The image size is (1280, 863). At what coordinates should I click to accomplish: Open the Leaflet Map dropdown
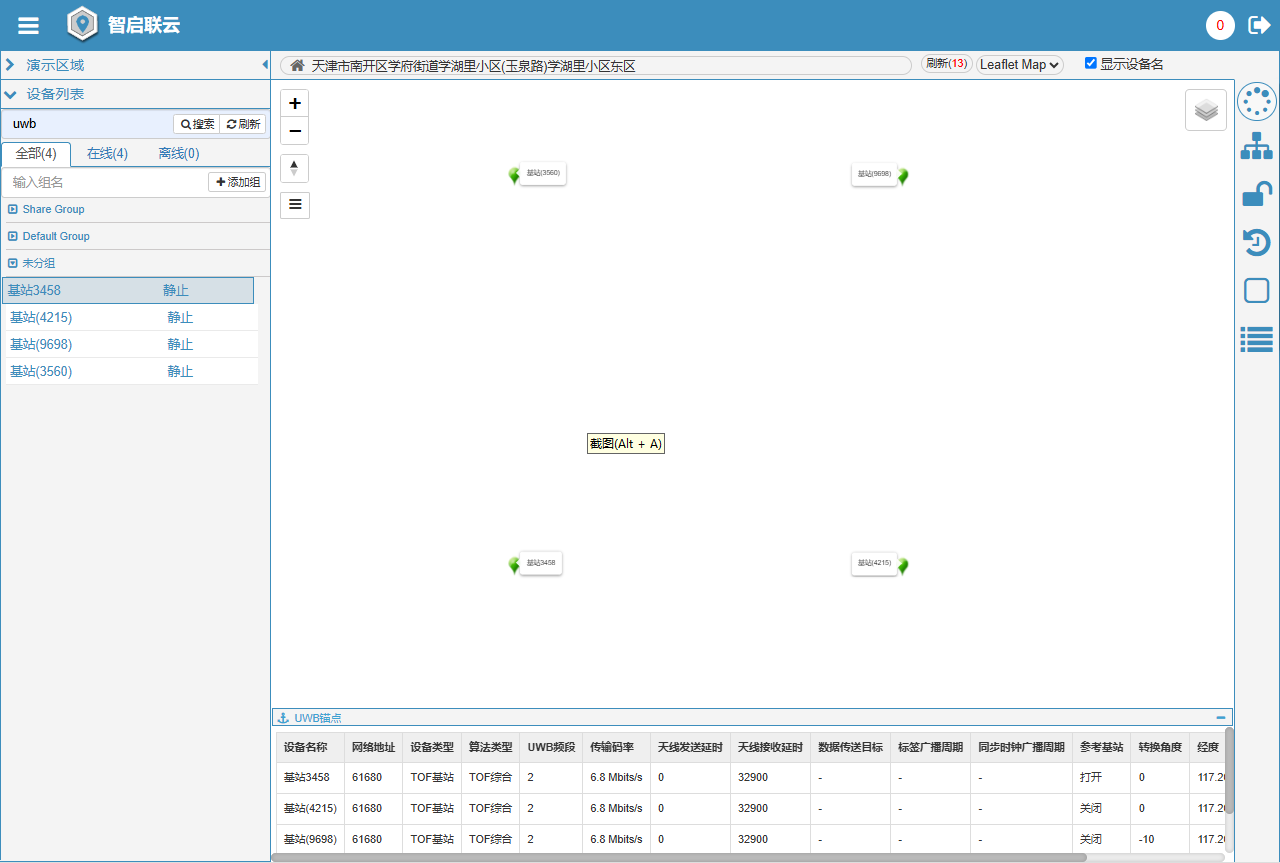[x=1020, y=65]
